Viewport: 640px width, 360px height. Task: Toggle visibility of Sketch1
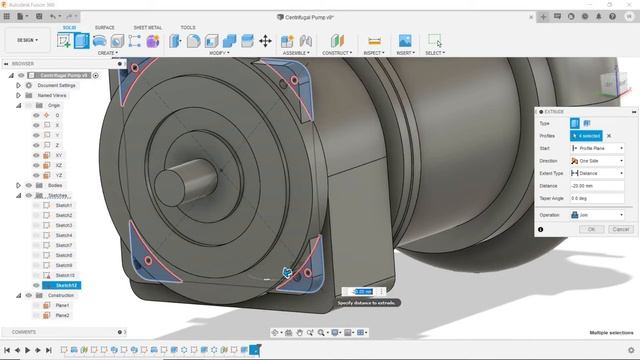click(x=36, y=205)
